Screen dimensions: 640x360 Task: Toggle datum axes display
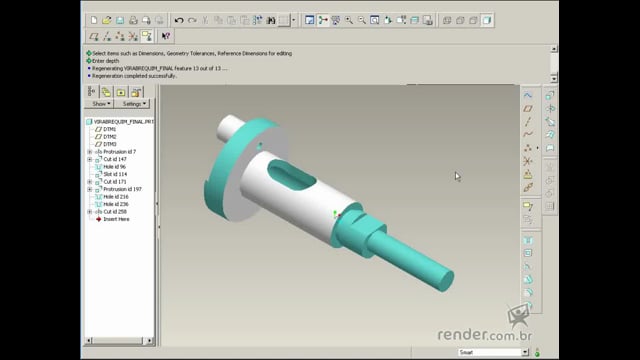pos(107,36)
